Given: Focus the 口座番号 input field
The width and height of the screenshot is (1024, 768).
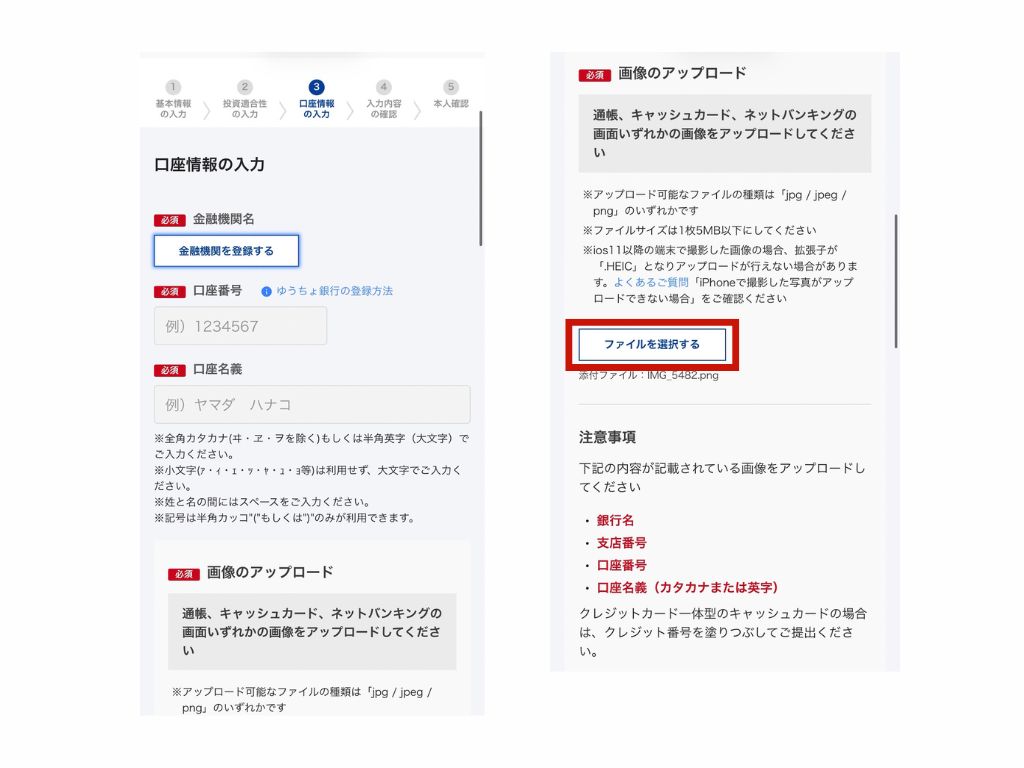Looking at the screenshot, I should click(240, 326).
